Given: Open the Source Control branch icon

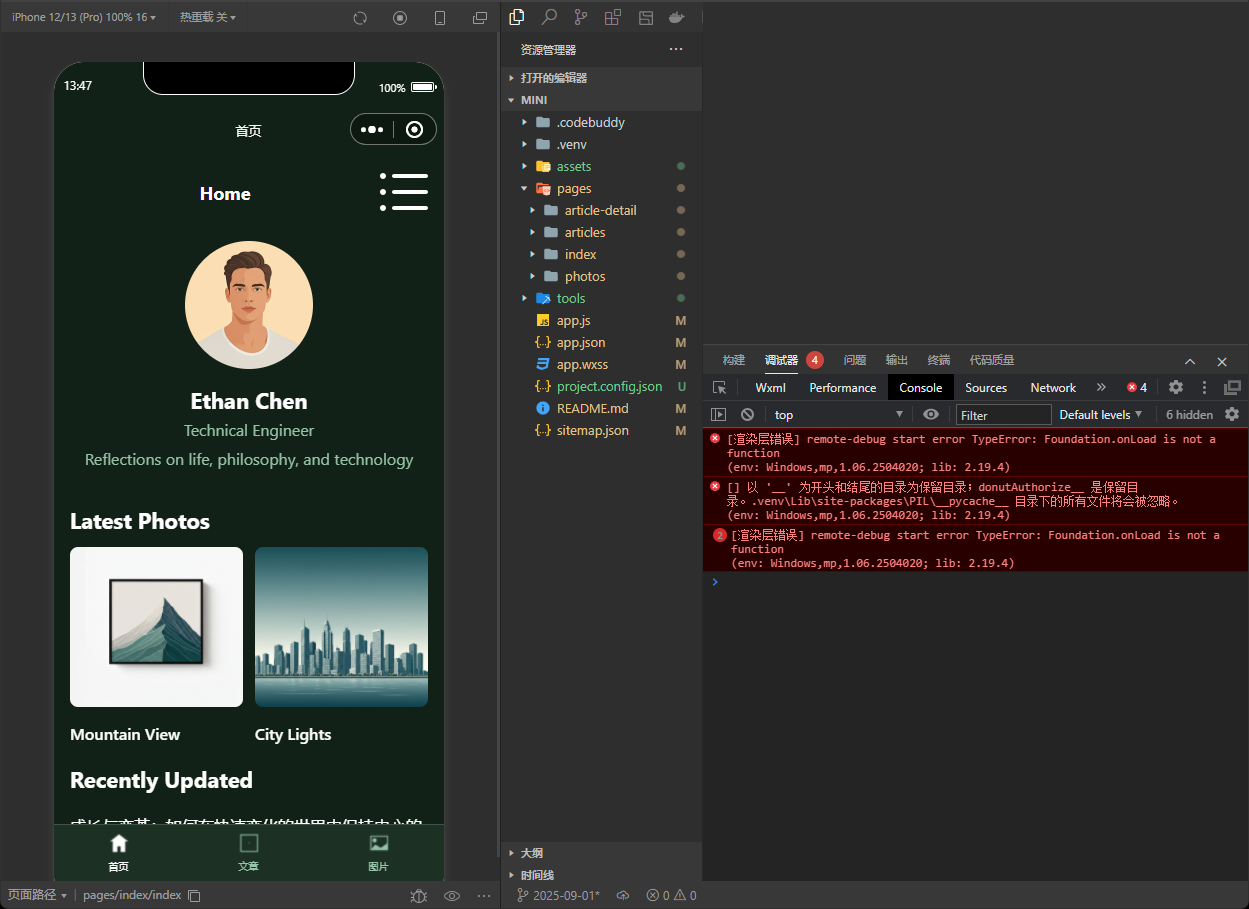Looking at the screenshot, I should (581, 17).
